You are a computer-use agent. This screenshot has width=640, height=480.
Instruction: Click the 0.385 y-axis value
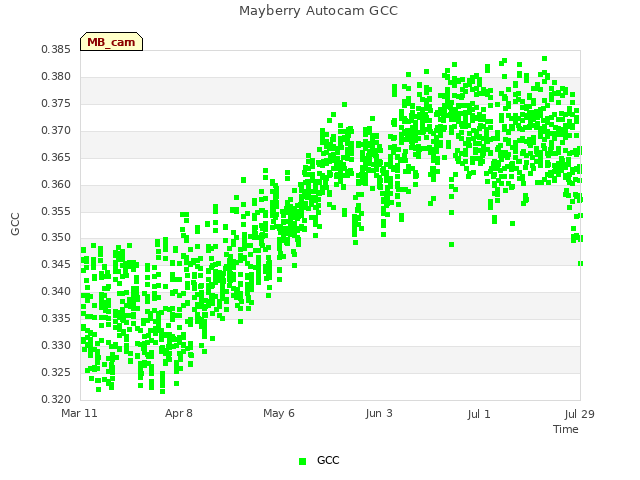pyautogui.click(x=56, y=50)
